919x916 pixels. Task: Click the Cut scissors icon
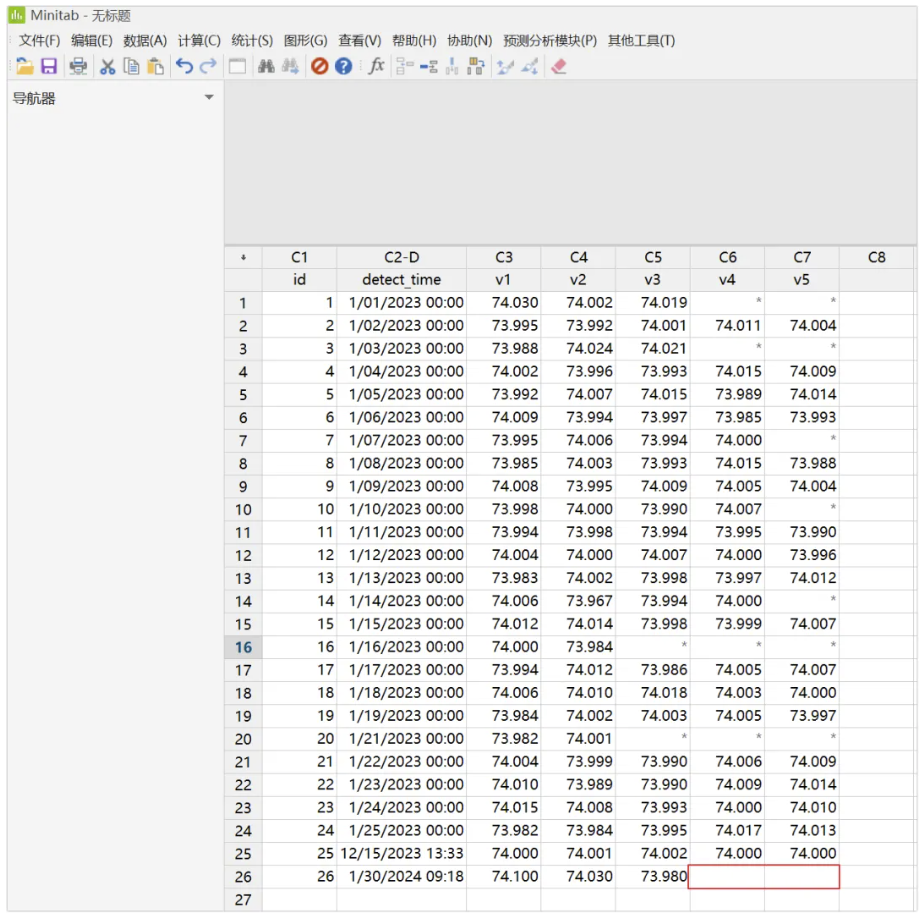(x=107, y=66)
